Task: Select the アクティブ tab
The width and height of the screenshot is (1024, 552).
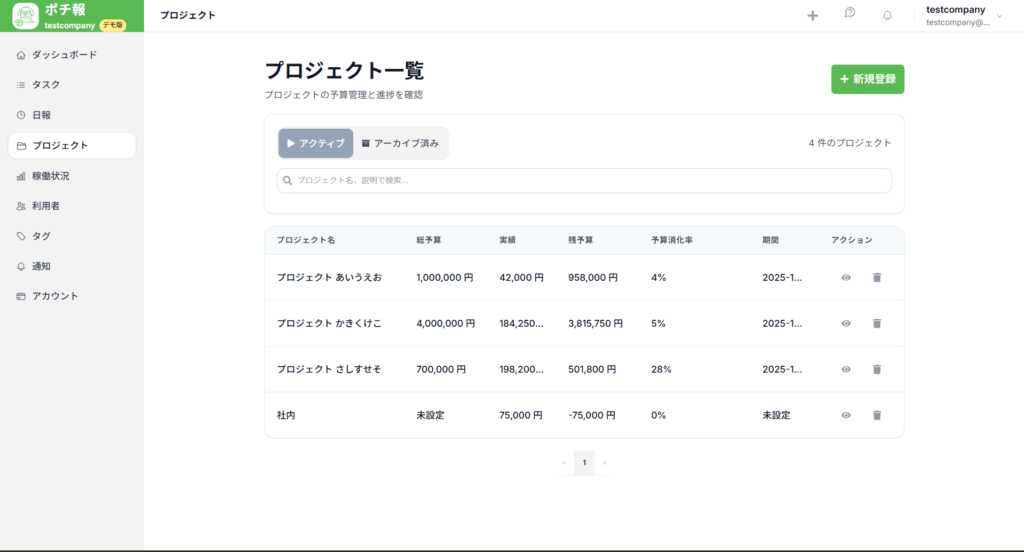Action: click(x=315, y=143)
